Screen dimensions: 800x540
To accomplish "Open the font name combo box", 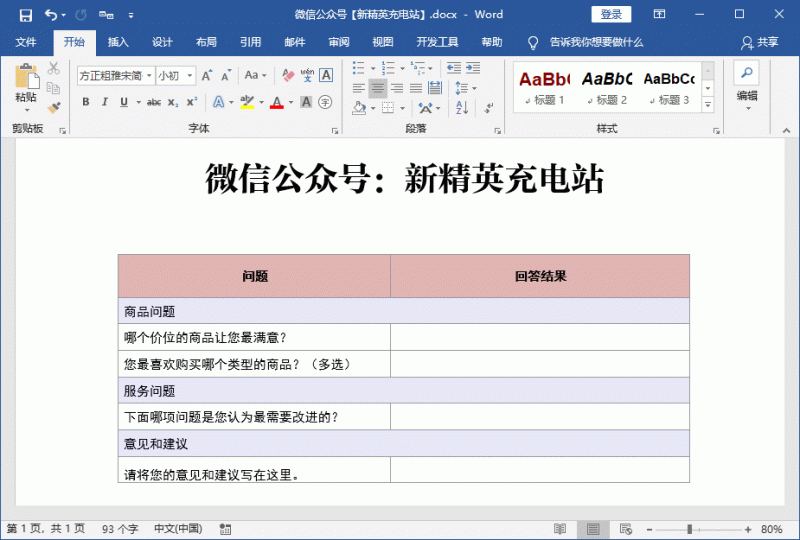I will 115,76.
